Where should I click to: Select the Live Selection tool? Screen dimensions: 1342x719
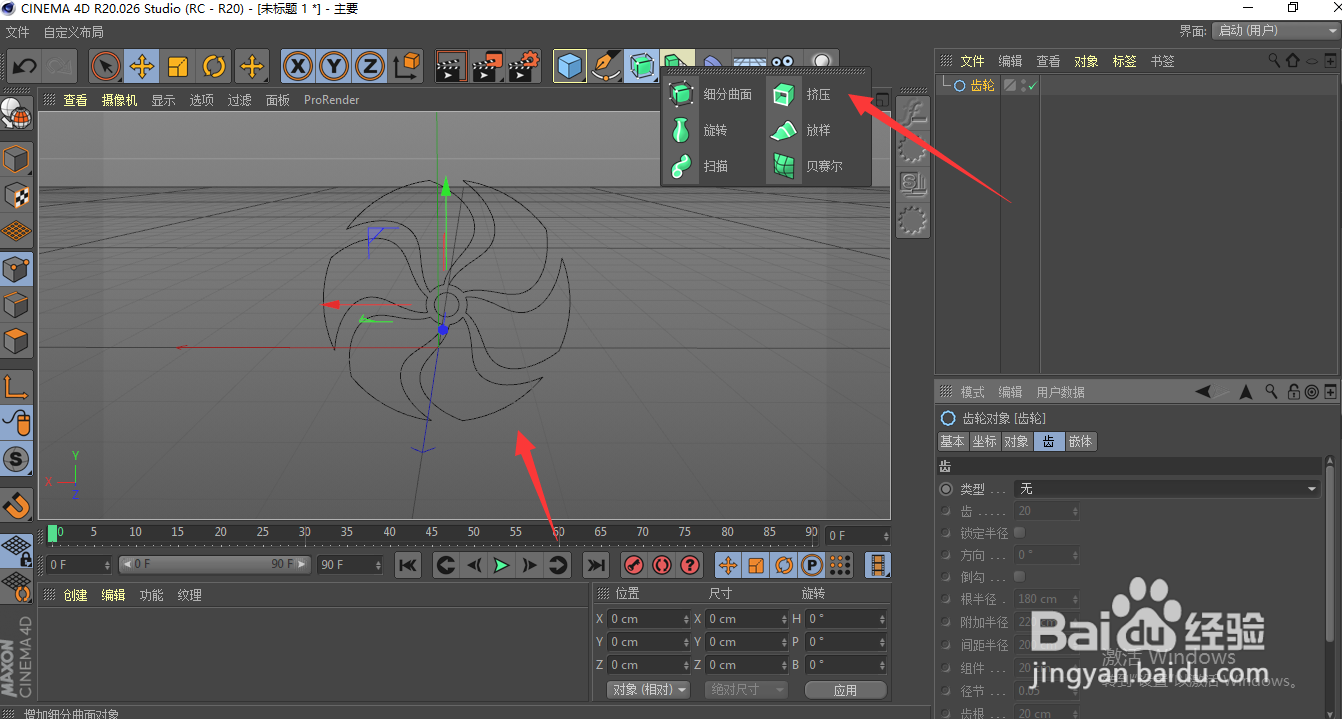pyautogui.click(x=105, y=67)
